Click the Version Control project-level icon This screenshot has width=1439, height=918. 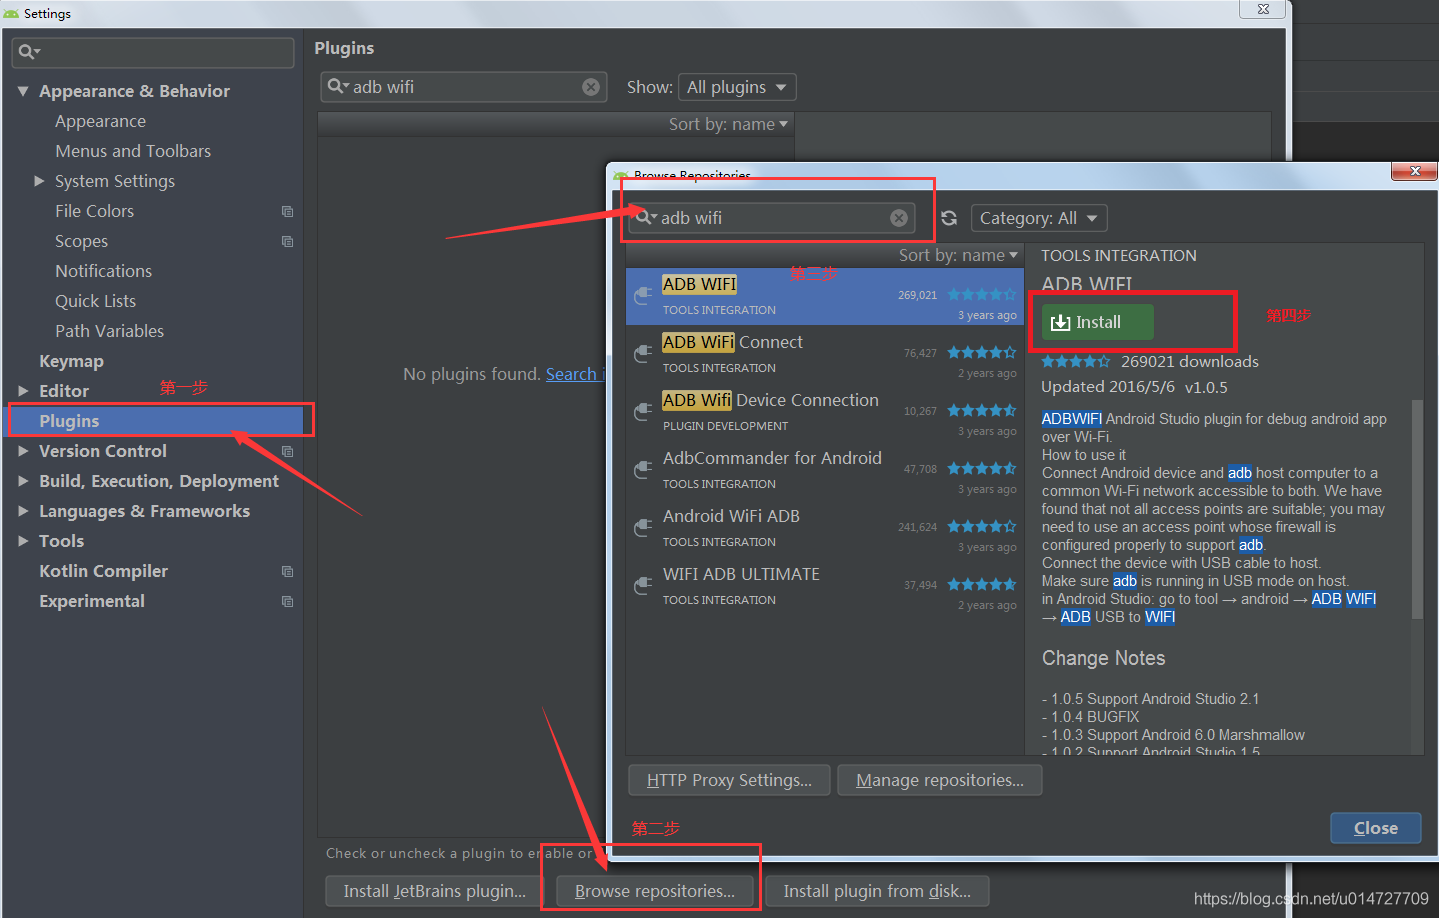pos(287,451)
